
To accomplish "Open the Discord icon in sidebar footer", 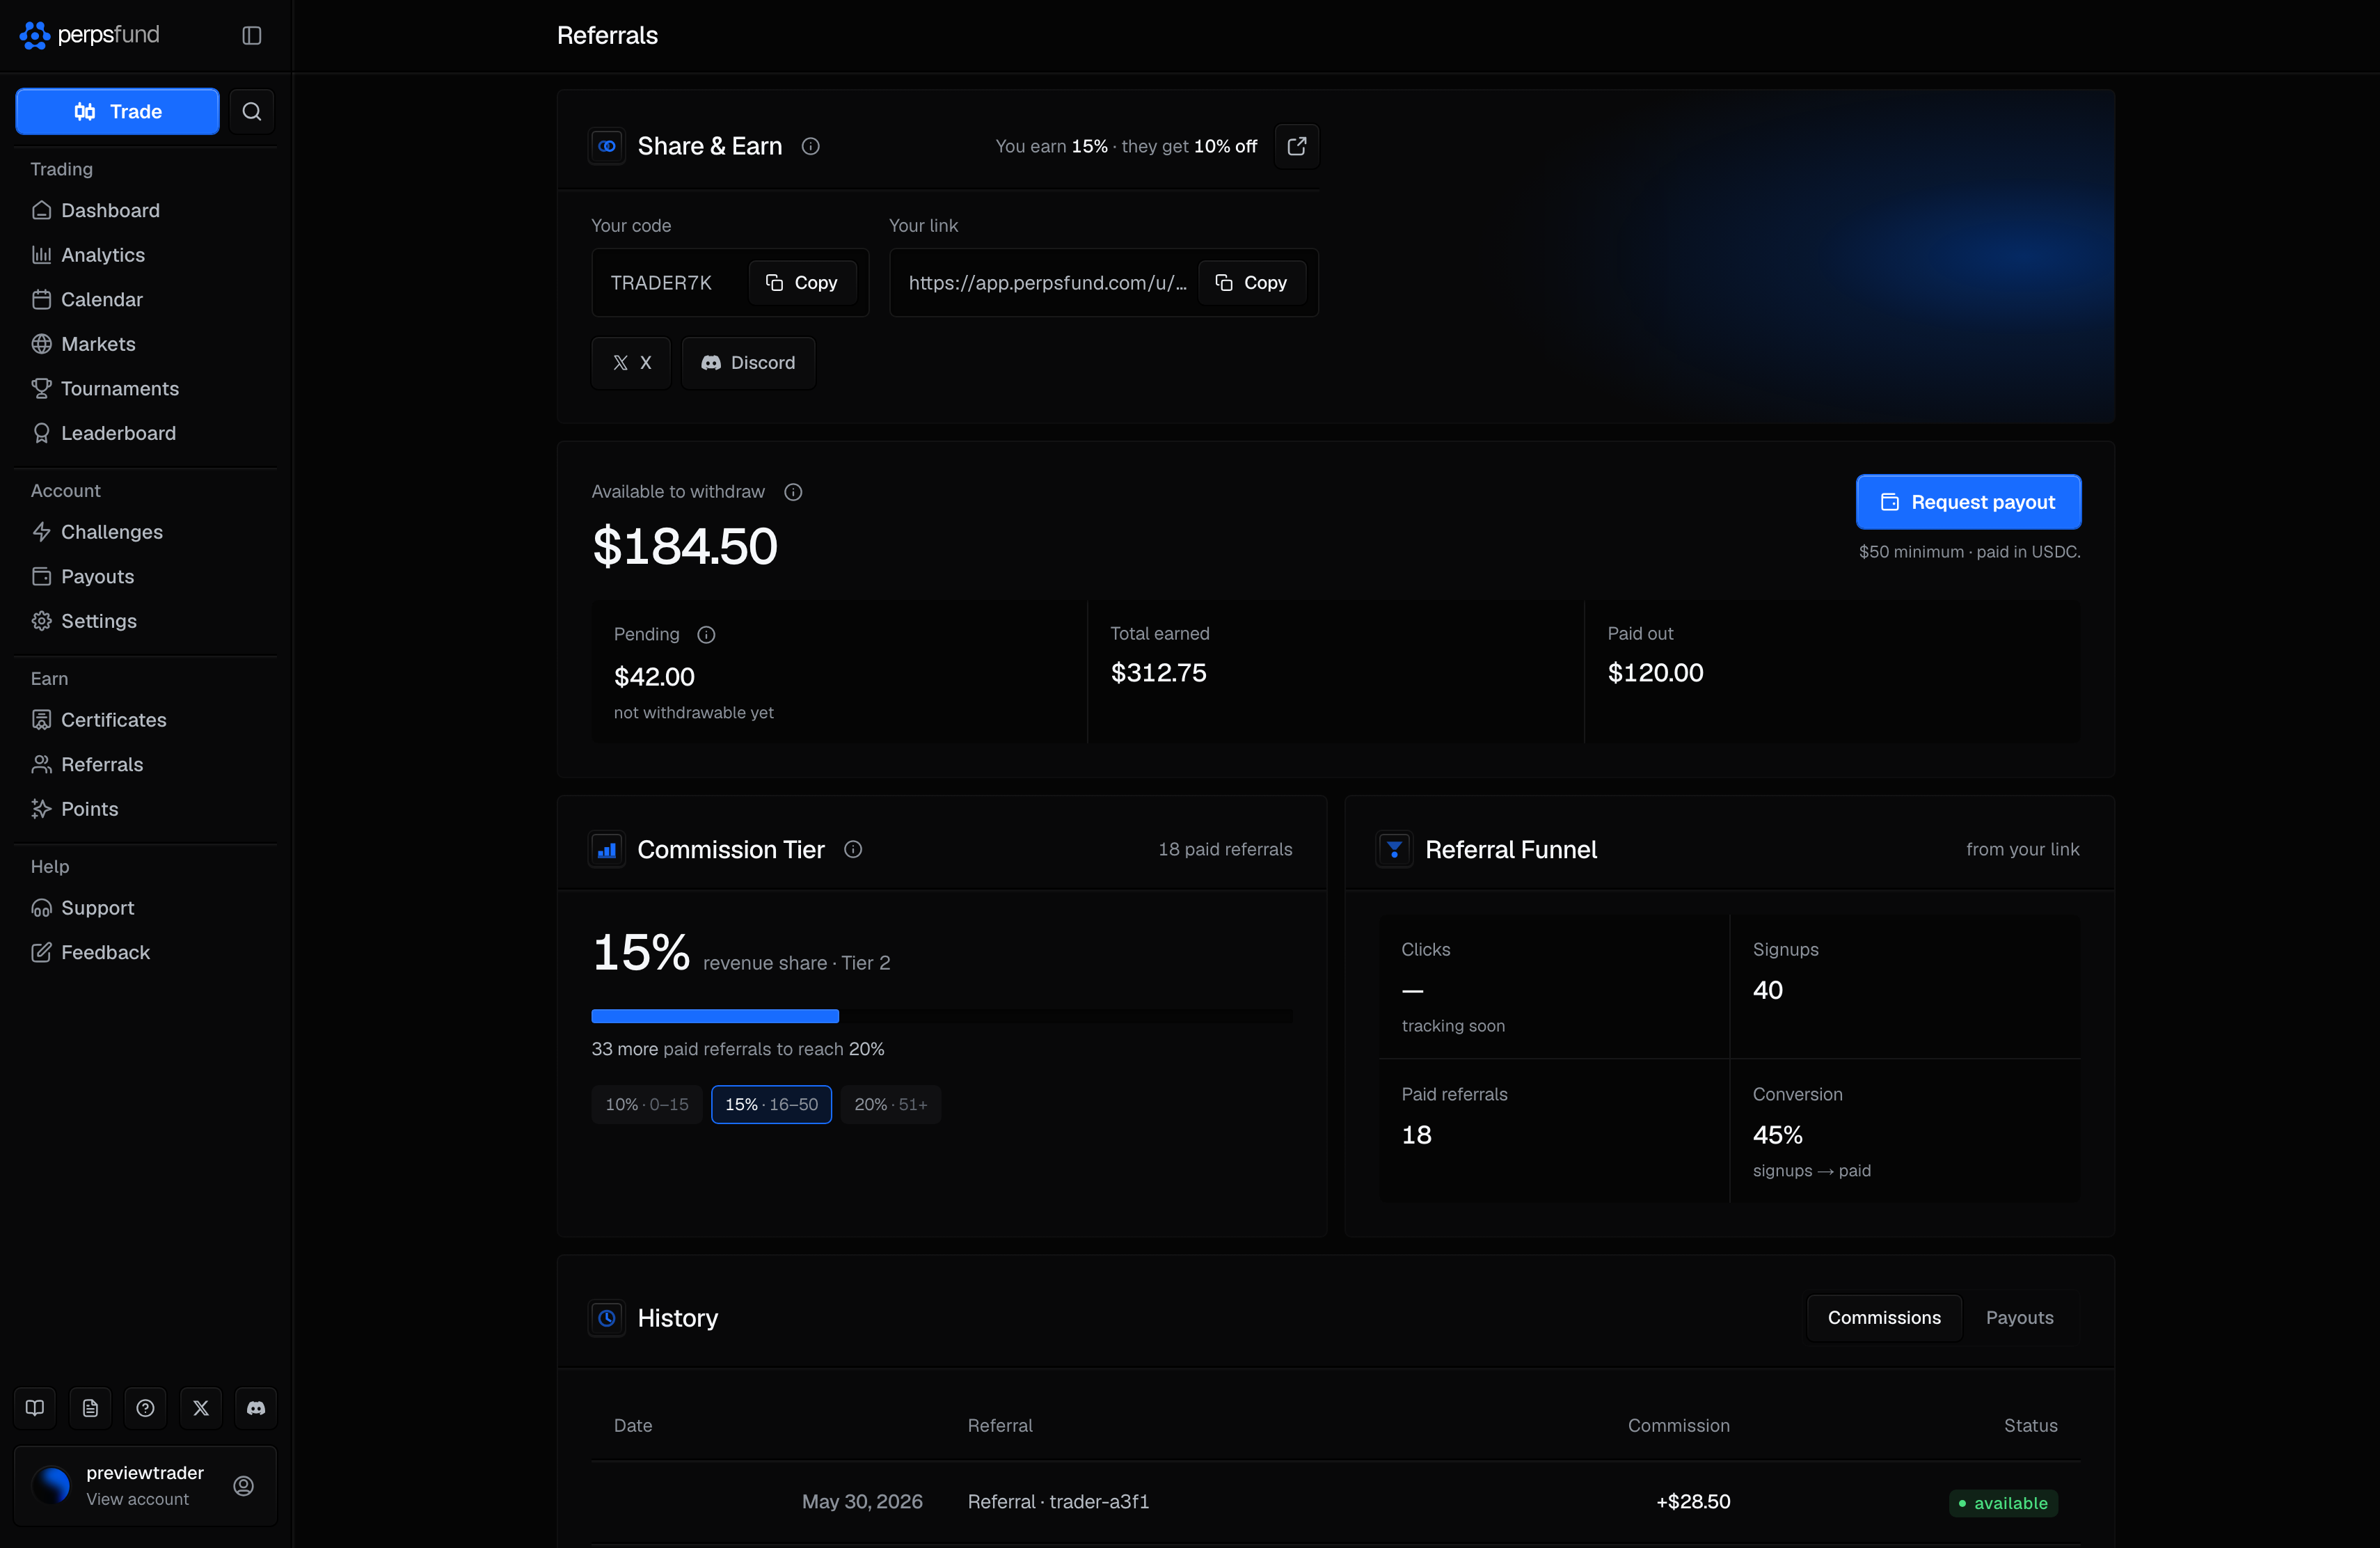I will coord(256,1408).
